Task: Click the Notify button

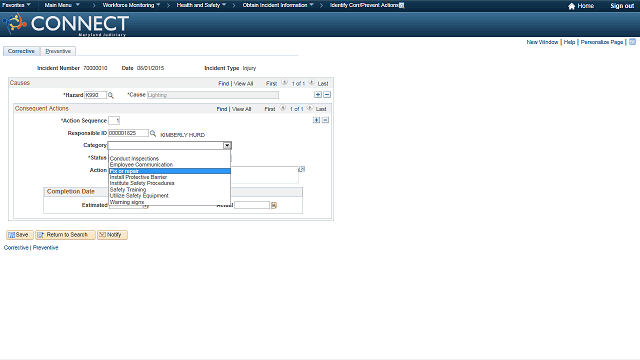Action: click(112, 235)
